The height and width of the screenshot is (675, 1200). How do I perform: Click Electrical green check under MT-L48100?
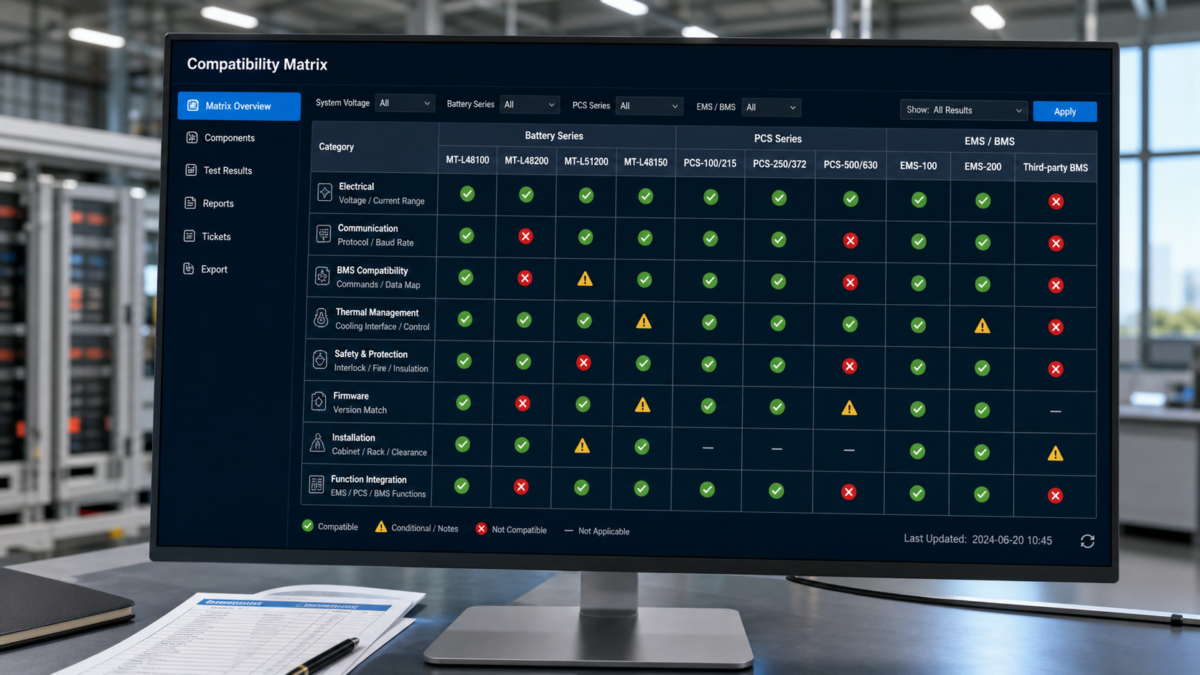pyautogui.click(x=467, y=194)
